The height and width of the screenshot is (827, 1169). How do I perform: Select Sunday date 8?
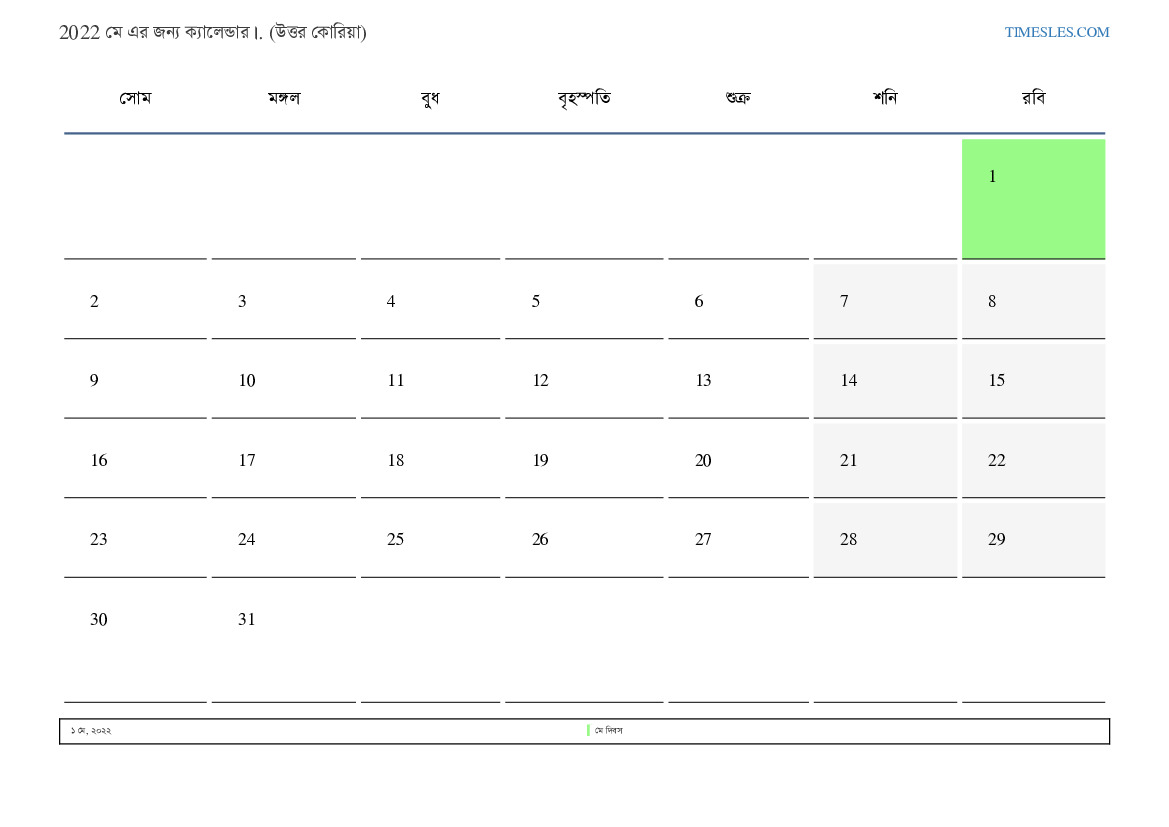pyautogui.click(x=1033, y=301)
